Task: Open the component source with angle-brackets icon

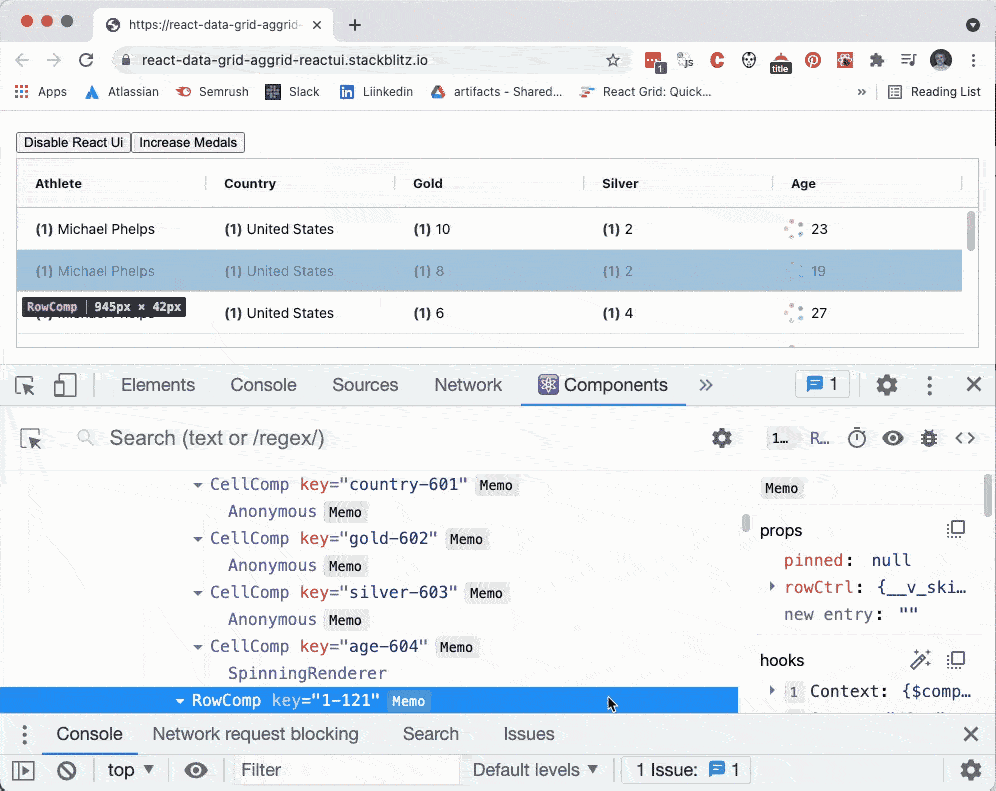Action: pyautogui.click(x=965, y=438)
